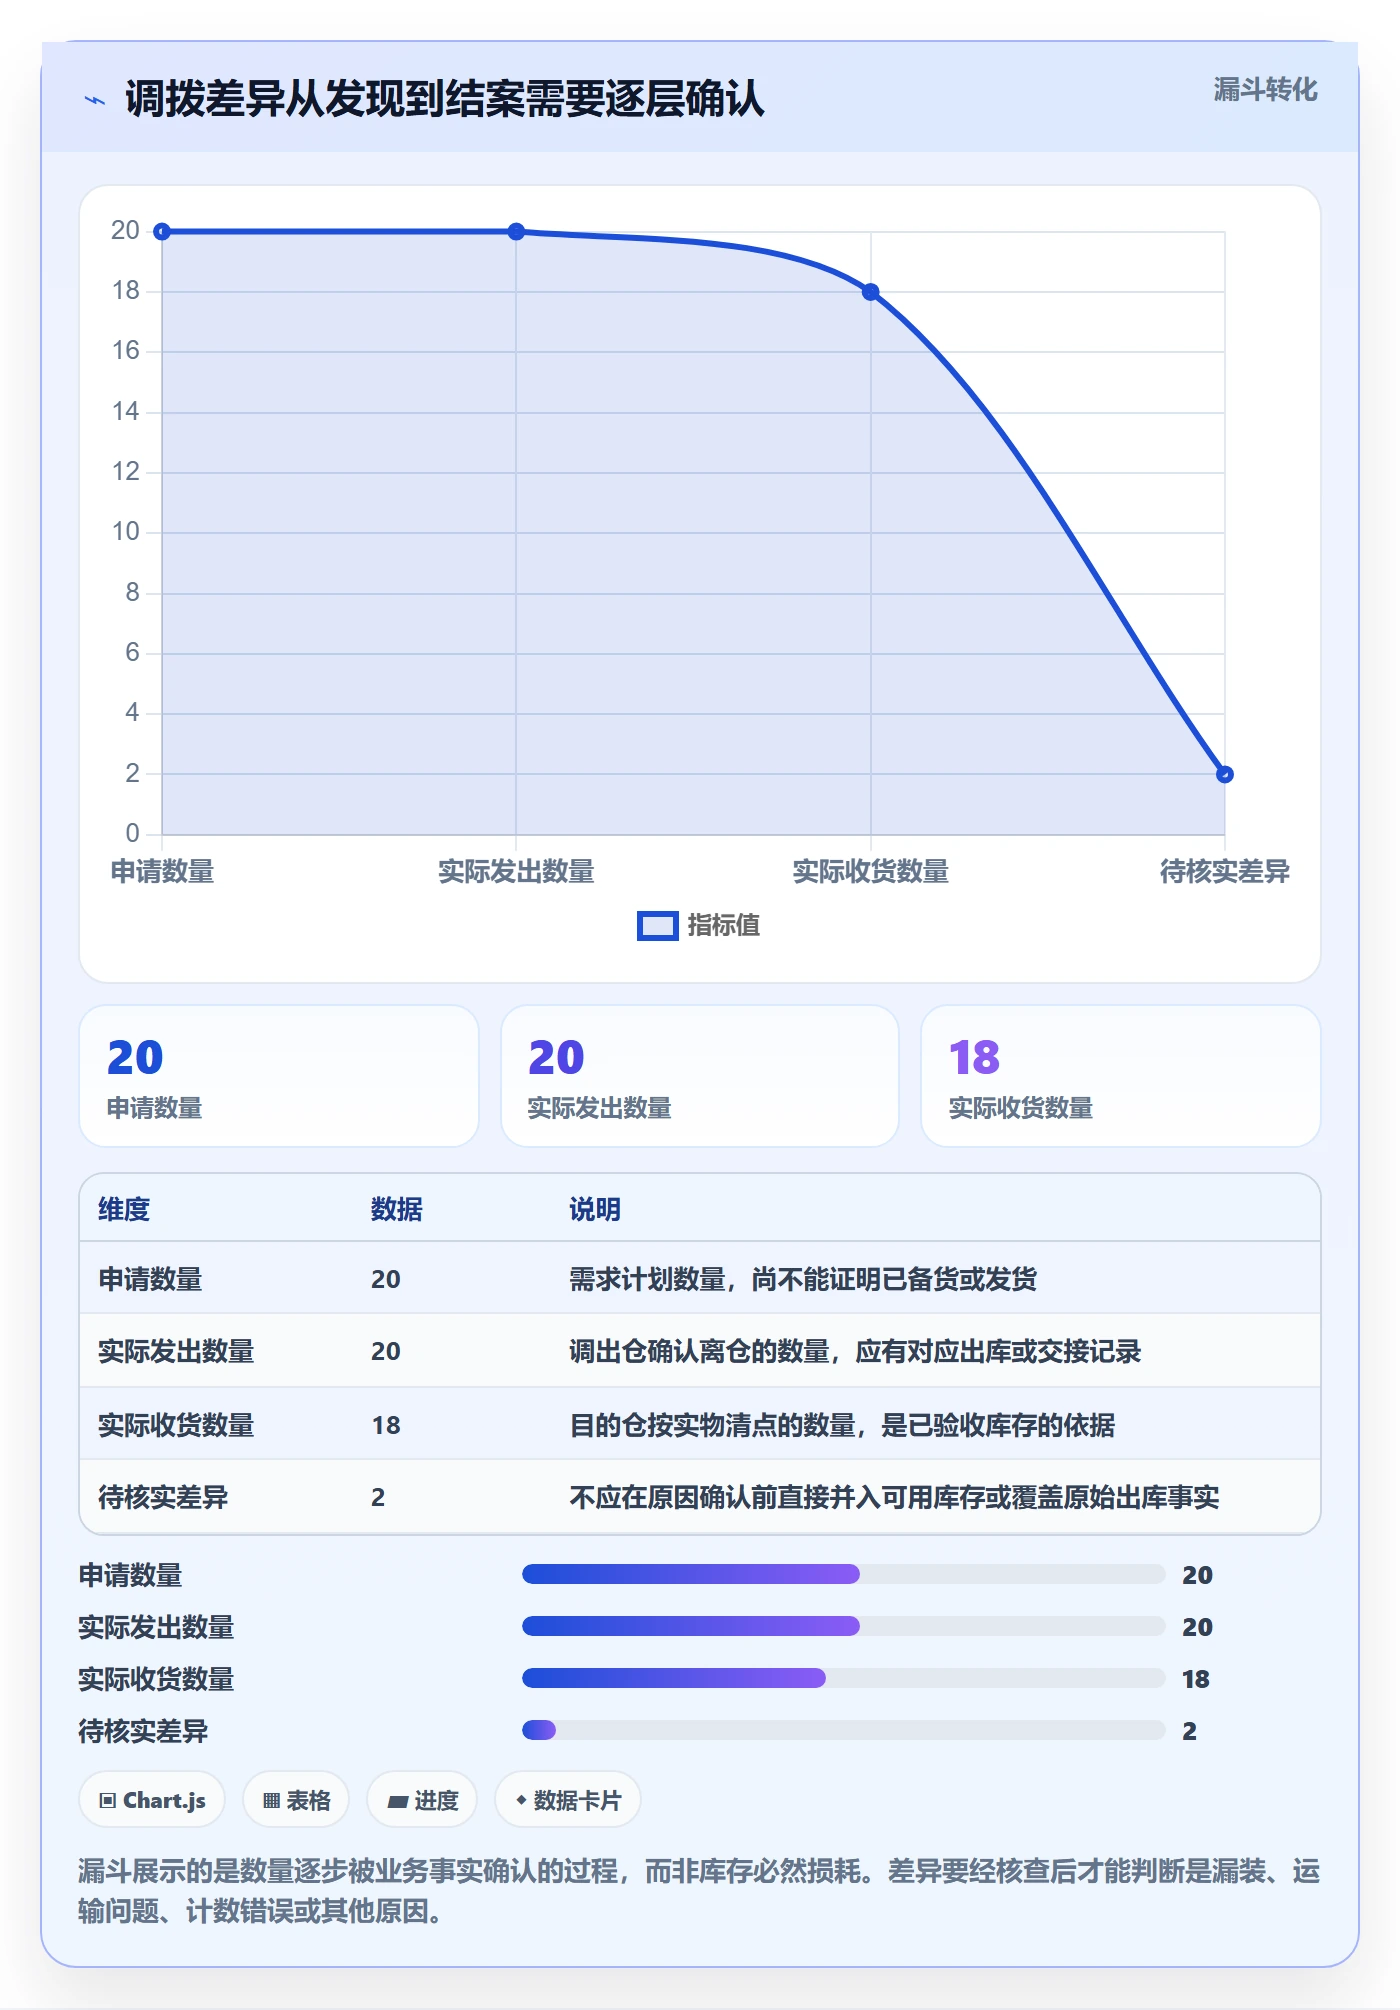Click the footer note about 漏斗展示
This screenshot has height=2010, width=1400.
[x=699, y=1891]
